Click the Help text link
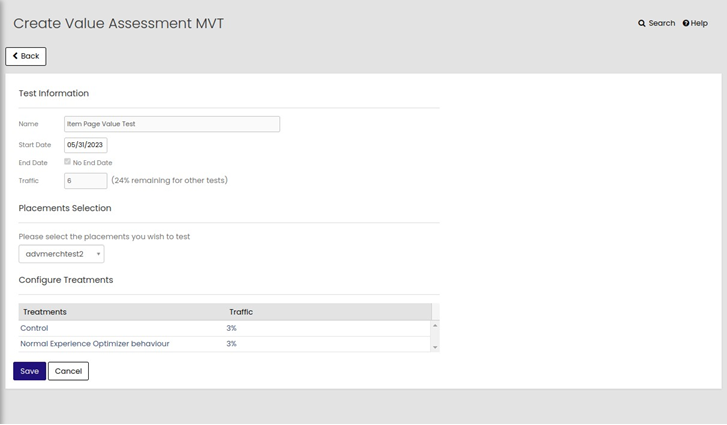The image size is (727, 425). (x=699, y=23)
